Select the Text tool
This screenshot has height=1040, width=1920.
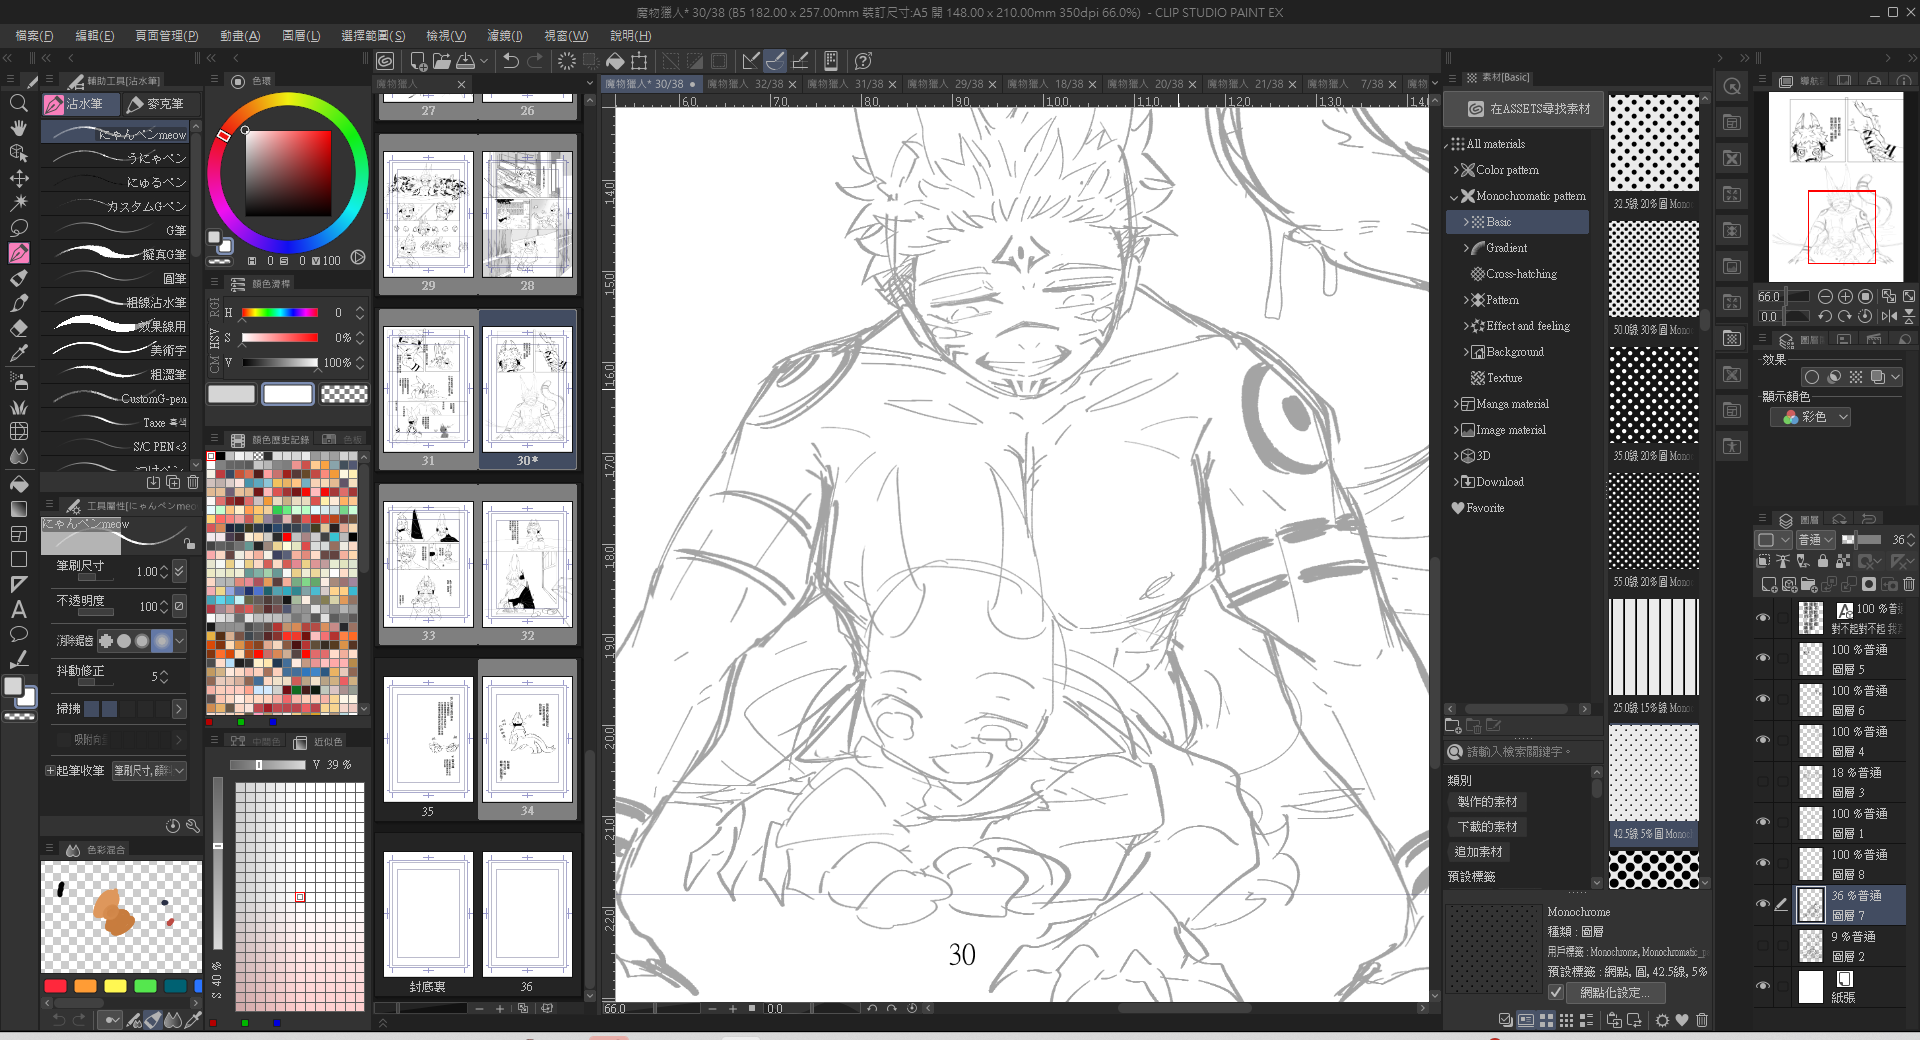[x=18, y=609]
